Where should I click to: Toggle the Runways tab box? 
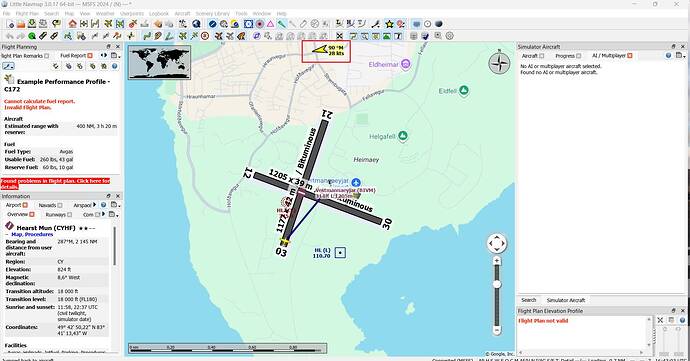(x=70, y=215)
